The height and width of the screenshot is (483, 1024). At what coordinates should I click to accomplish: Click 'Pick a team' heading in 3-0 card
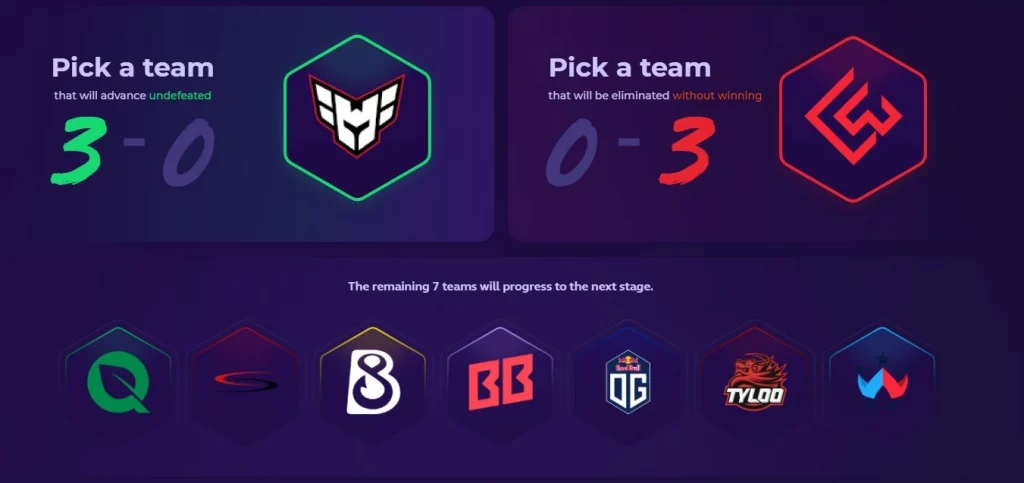point(133,68)
